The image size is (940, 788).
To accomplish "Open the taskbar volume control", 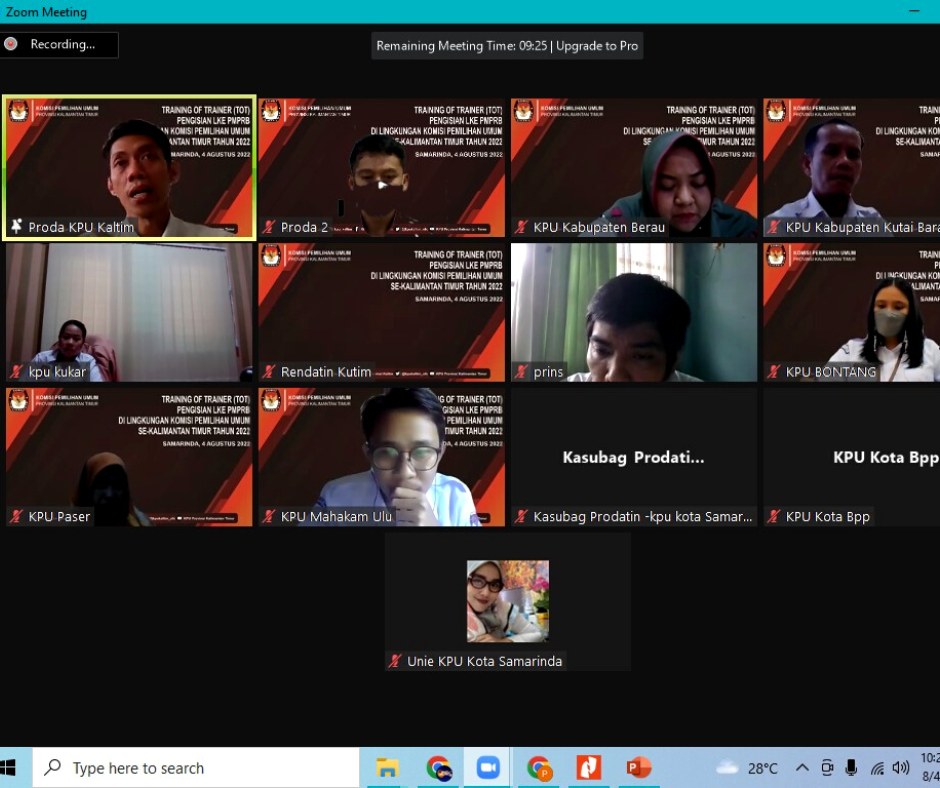I will click(x=900, y=768).
